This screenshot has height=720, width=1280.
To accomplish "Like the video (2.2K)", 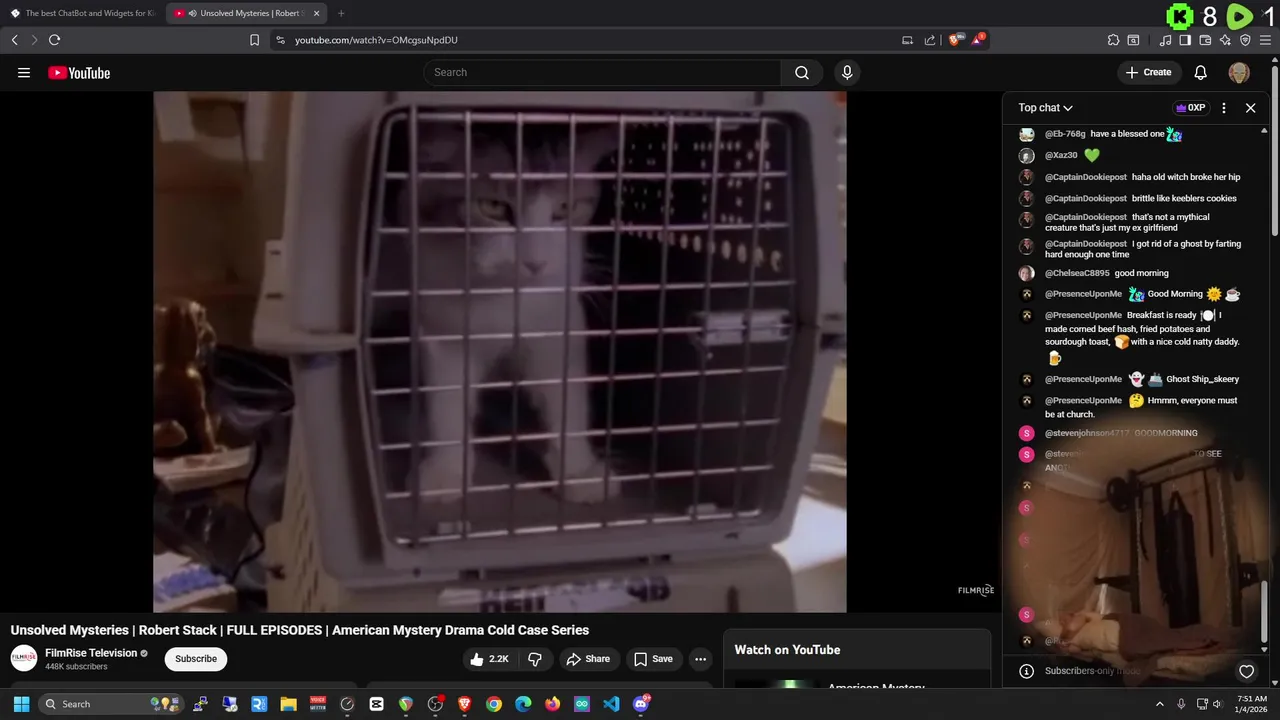I will pyautogui.click(x=489, y=659).
